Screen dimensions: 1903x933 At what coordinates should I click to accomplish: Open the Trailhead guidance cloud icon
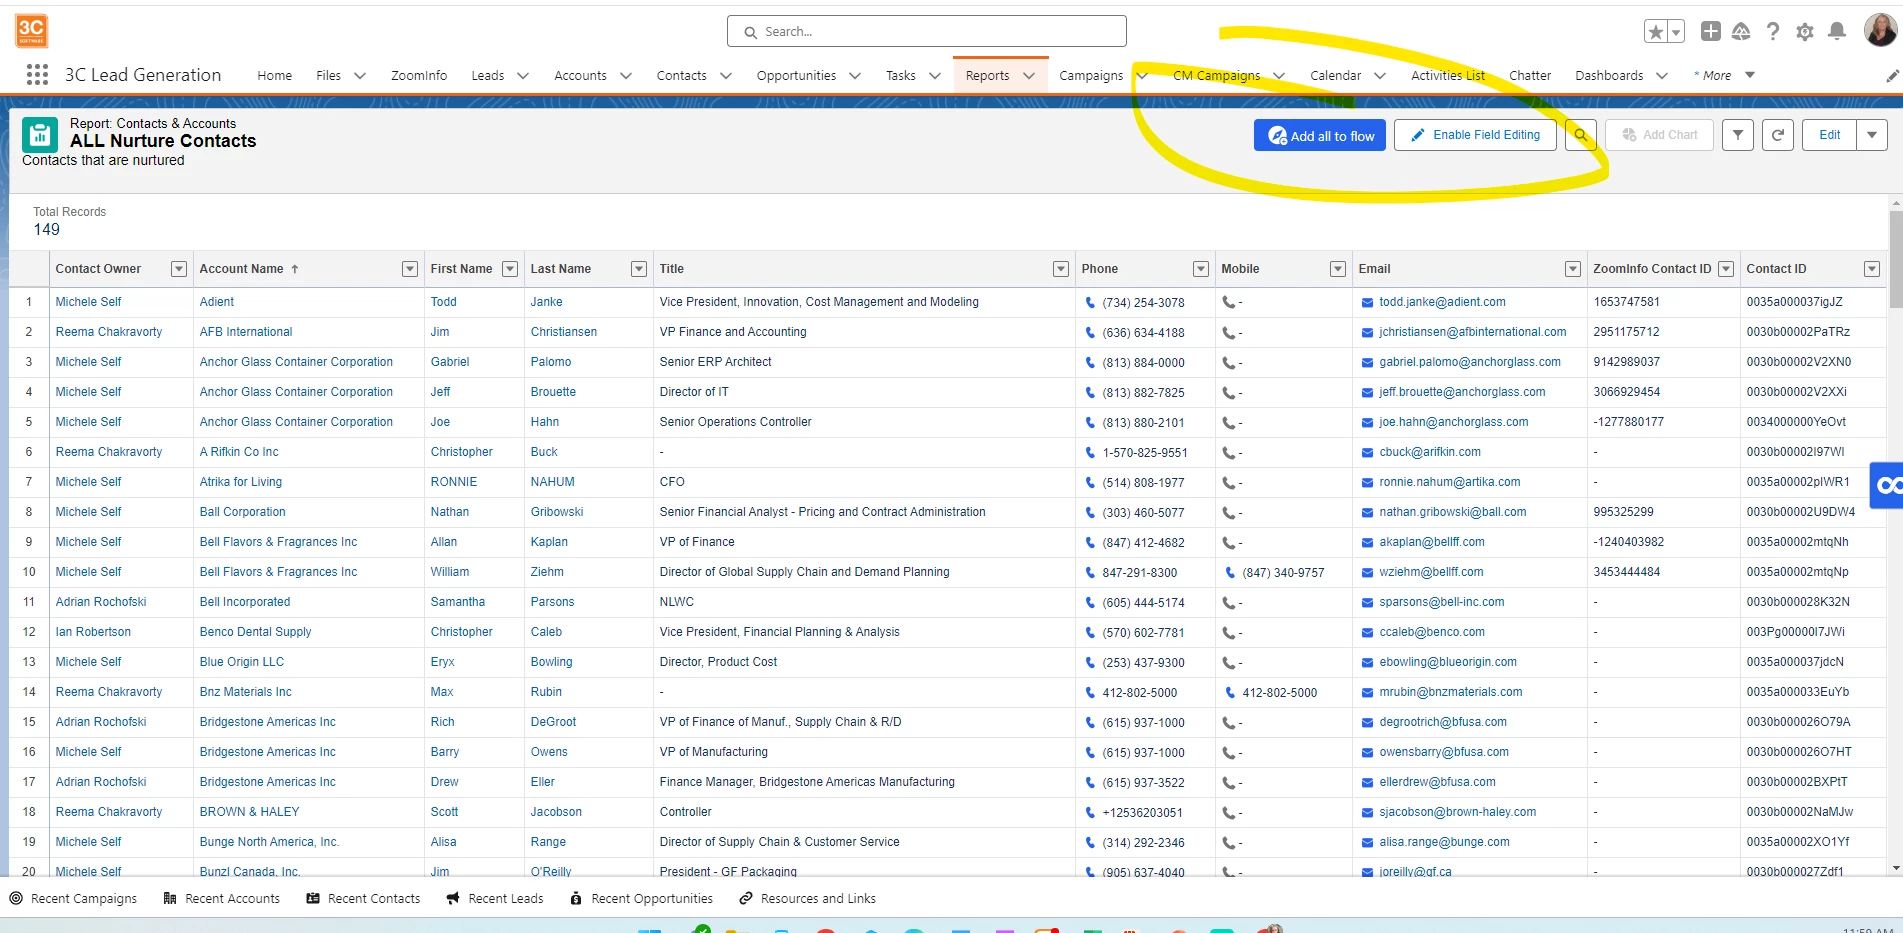click(1741, 32)
